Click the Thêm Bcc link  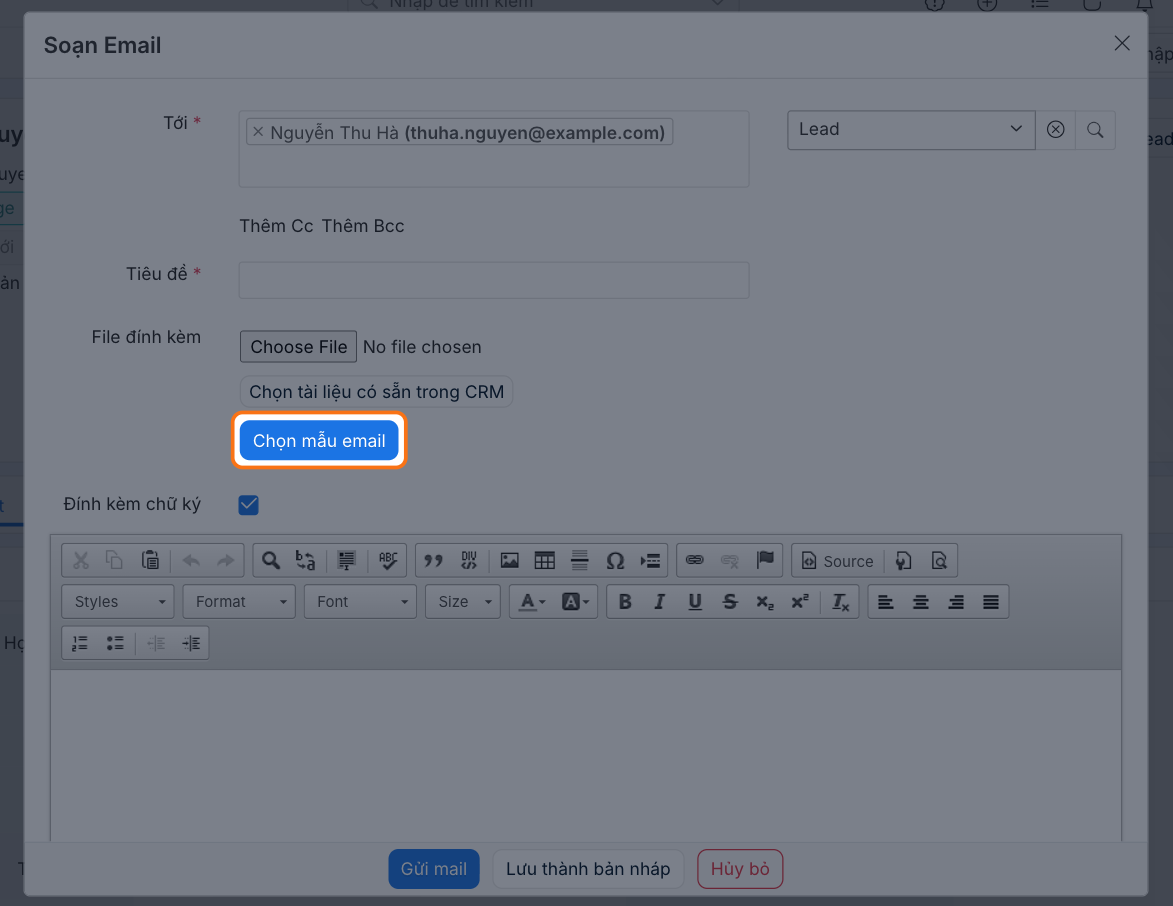click(x=363, y=226)
